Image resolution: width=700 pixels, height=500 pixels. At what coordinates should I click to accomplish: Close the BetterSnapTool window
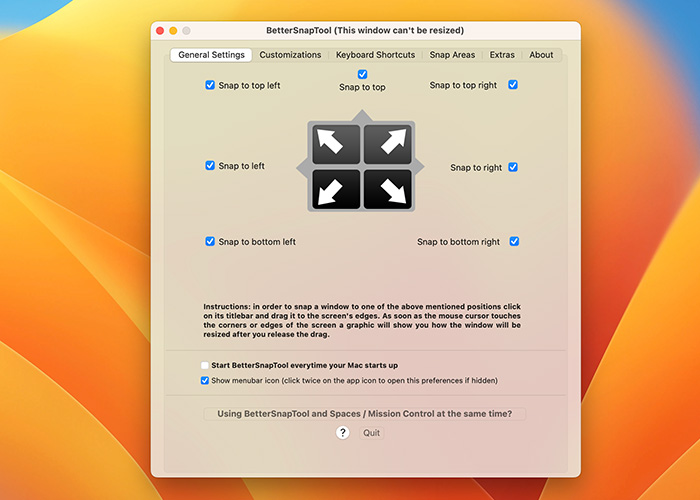[x=160, y=30]
